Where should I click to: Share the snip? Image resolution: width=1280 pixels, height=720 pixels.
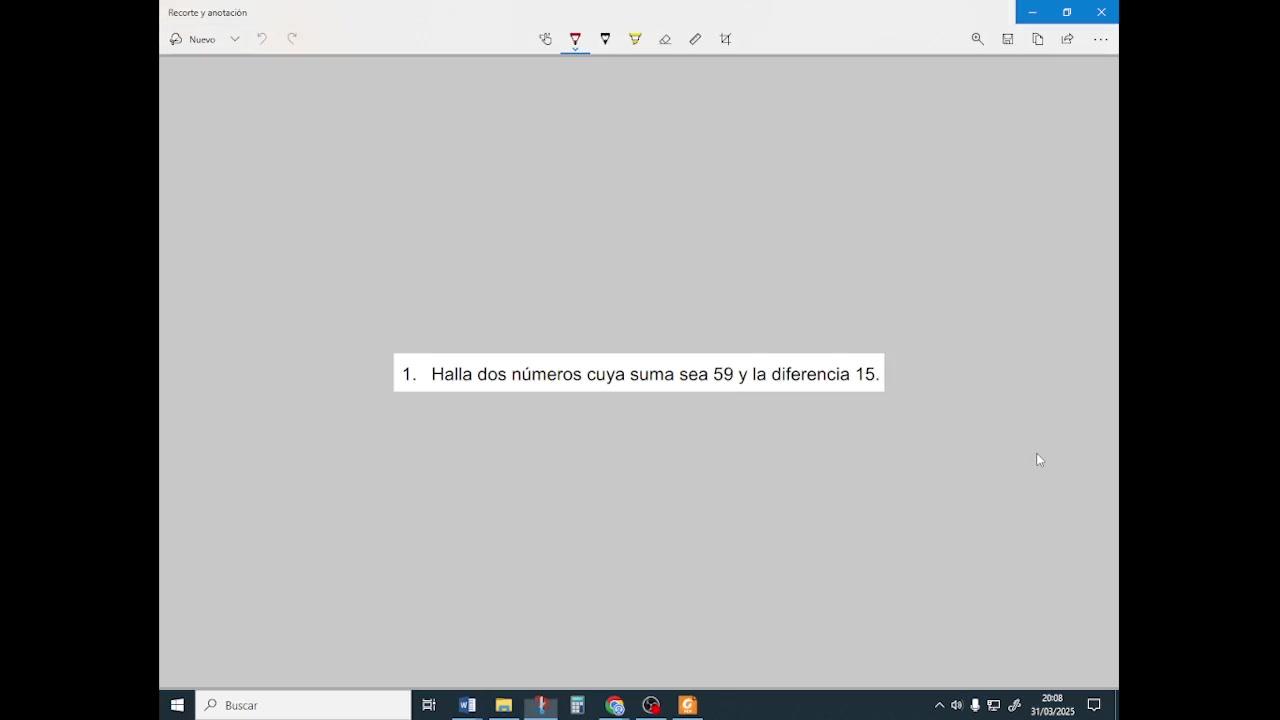tap(1067, 39)
